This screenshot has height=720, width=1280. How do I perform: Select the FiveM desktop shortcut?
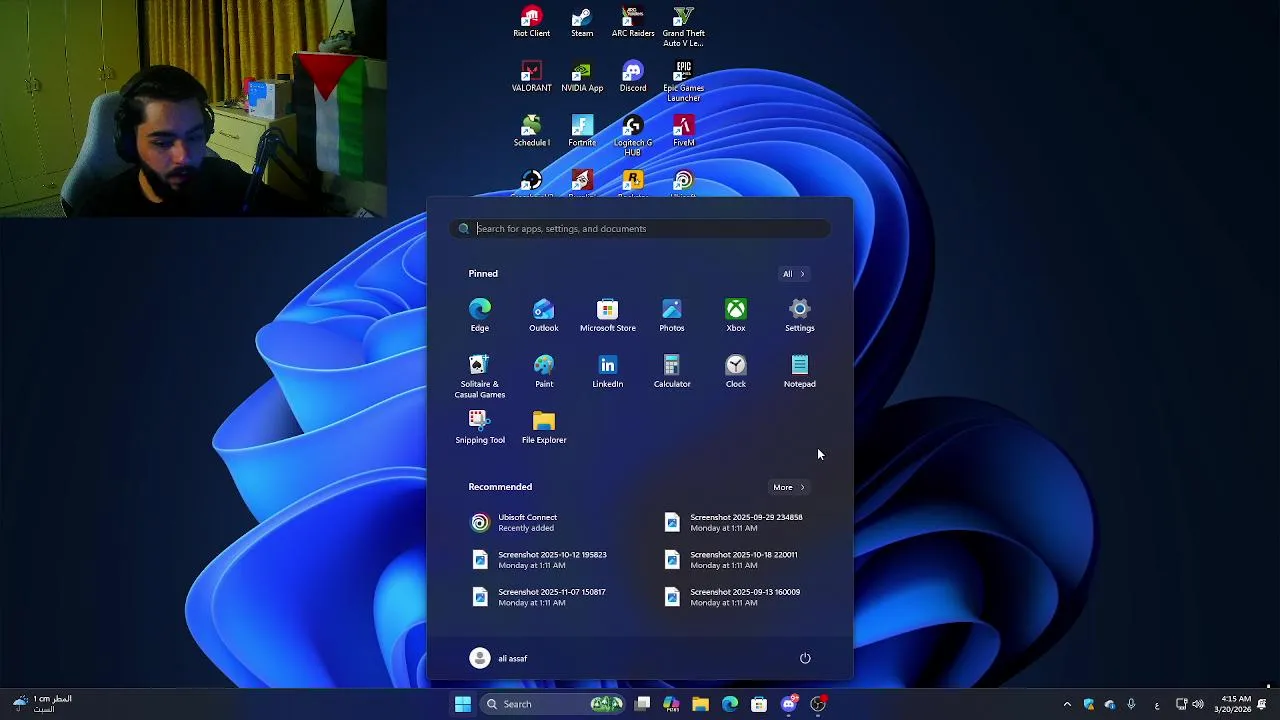pyautogui.click(x=683, y=132)
